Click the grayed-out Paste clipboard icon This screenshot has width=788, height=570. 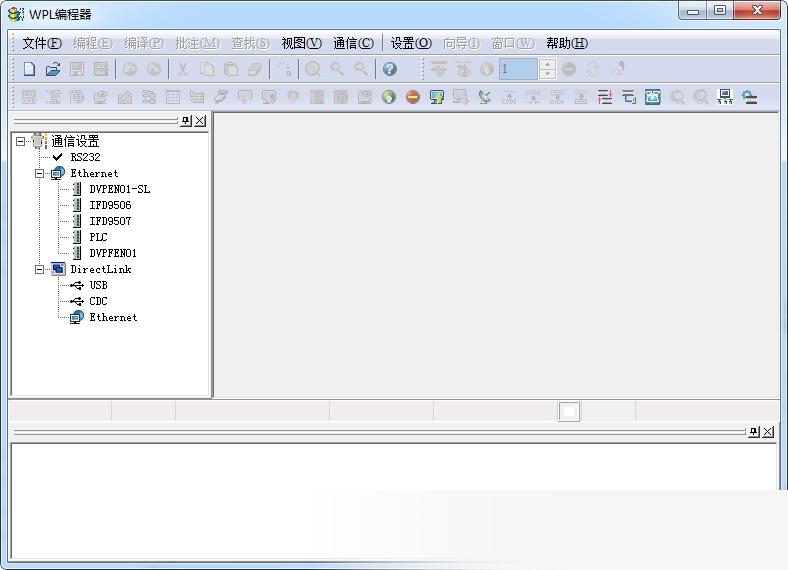[x=231, y=69]
